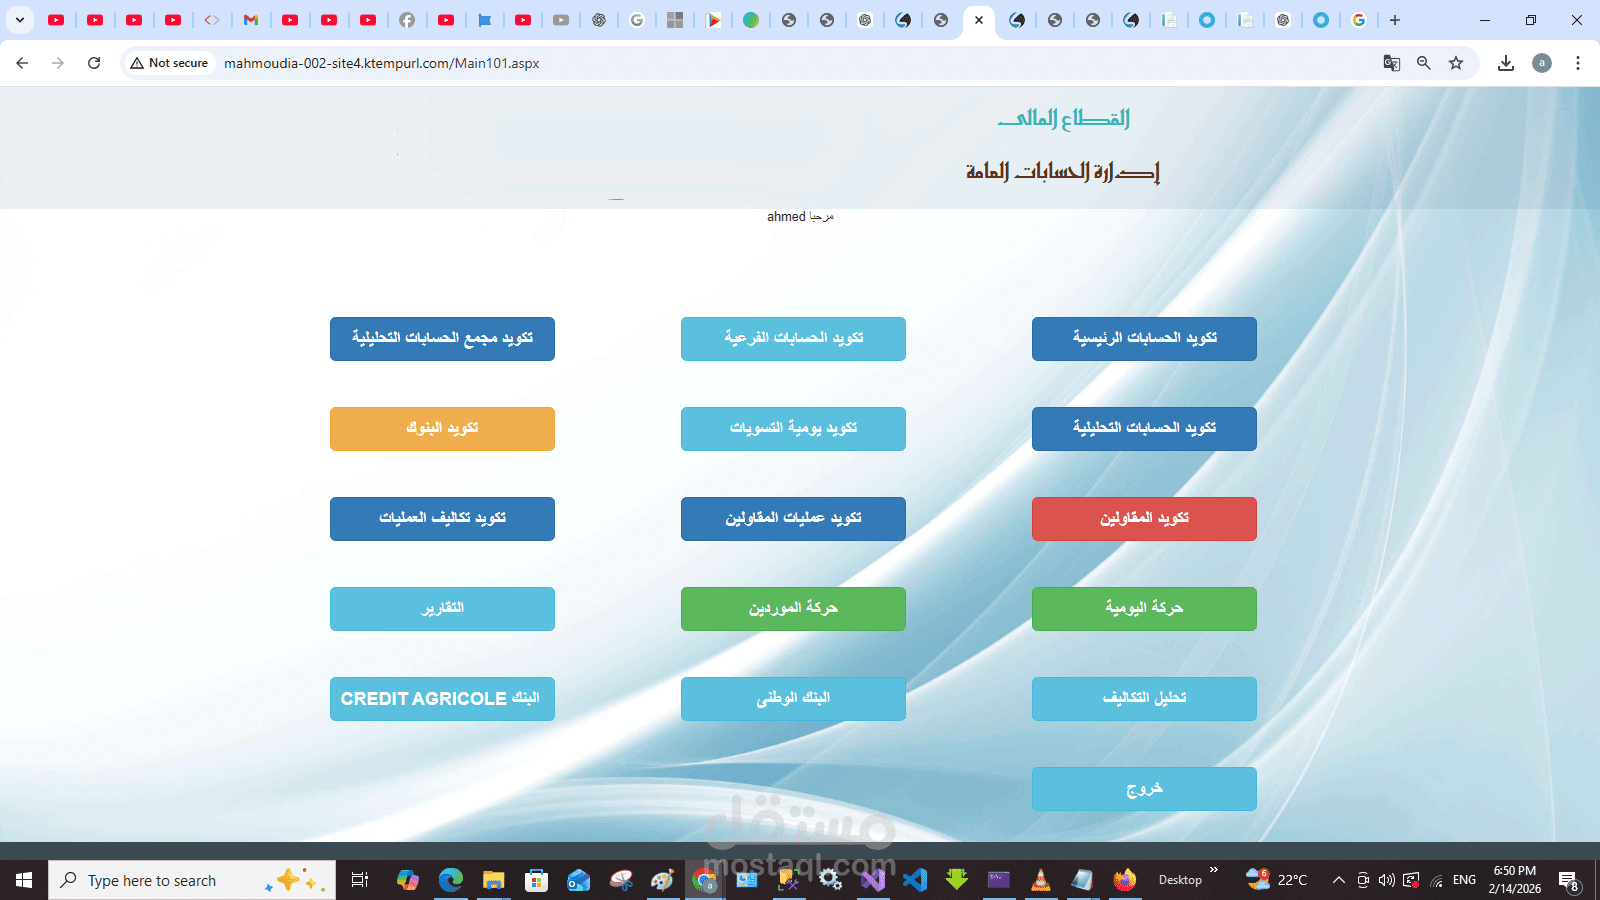
Task: Open التقارير reports button
Action: click(x=442, y=609)
